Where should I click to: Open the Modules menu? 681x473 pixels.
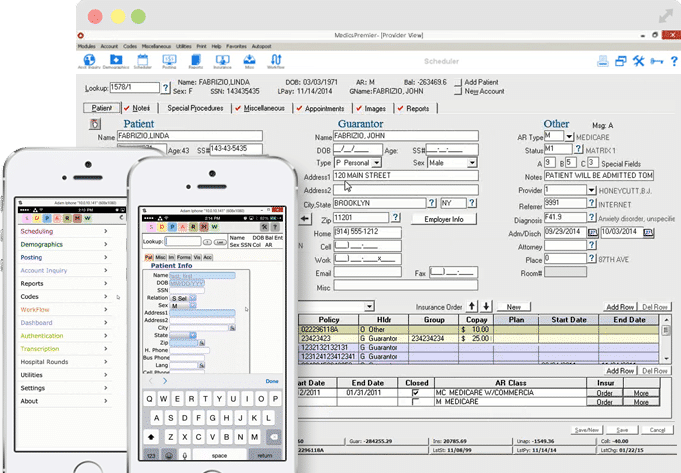click(86, 46)
